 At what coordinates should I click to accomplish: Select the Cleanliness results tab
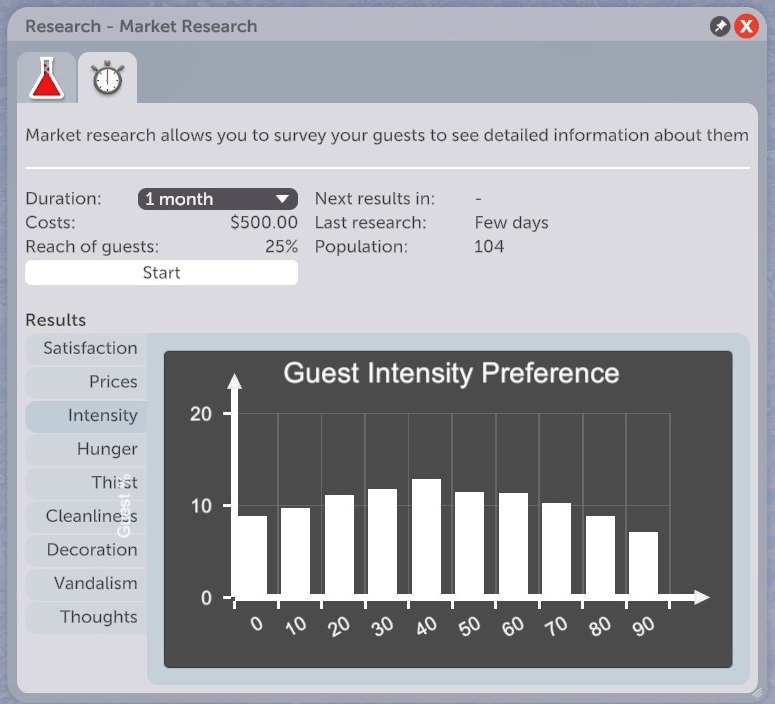coord(86,516)
